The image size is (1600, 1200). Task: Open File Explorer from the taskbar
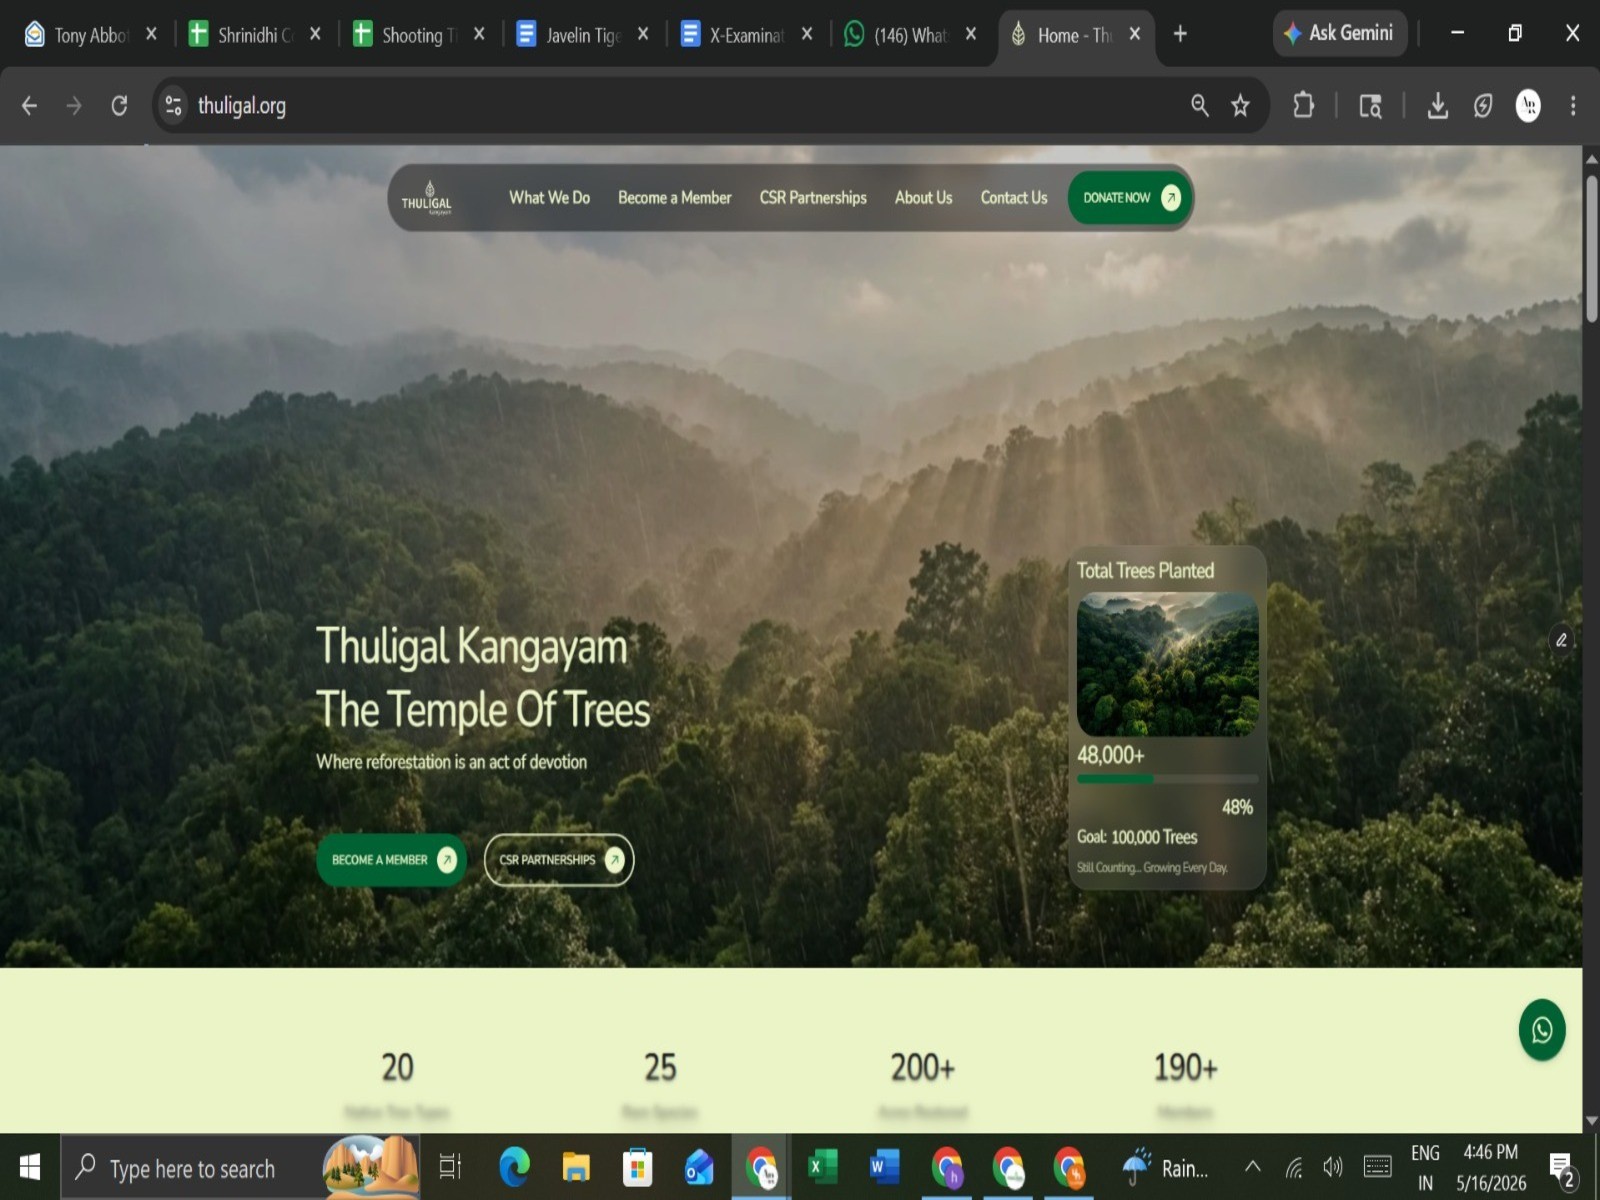point(576,1167)
